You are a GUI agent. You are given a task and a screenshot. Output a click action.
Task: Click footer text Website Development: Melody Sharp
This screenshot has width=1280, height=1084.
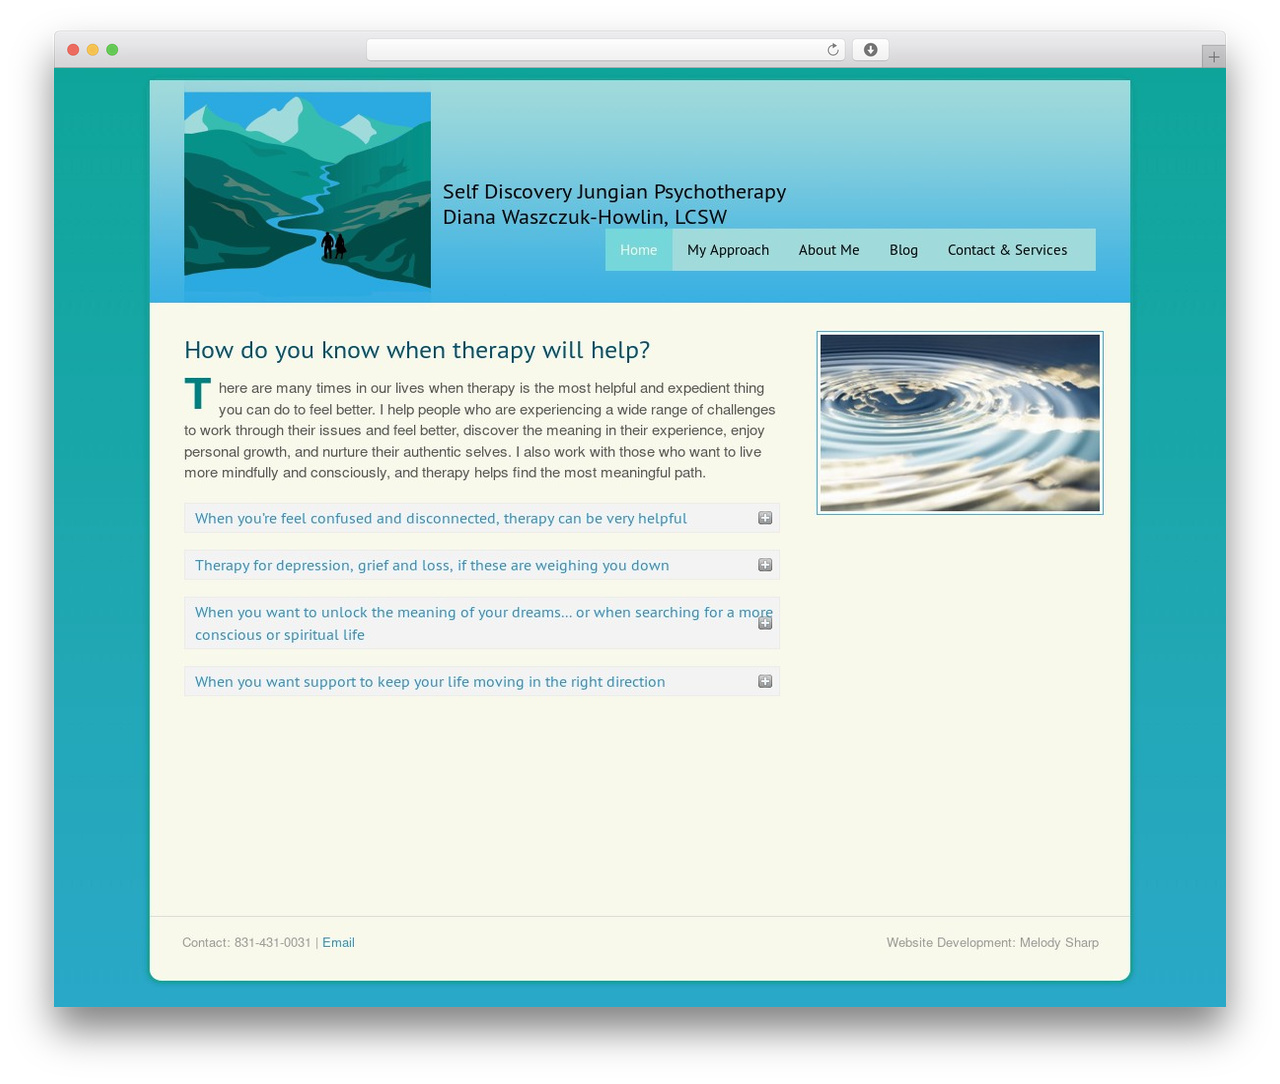pos(992,943)
